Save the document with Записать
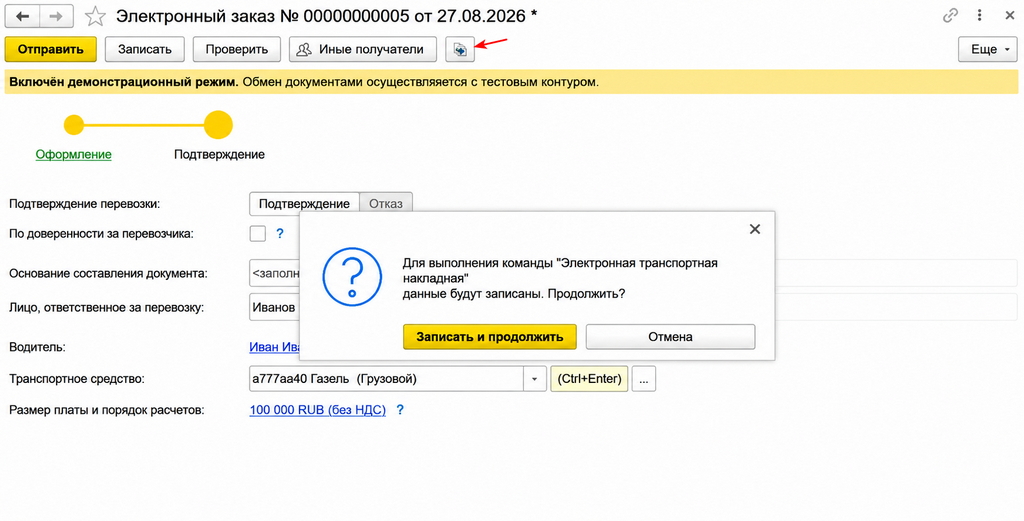This screenshot has height=521, width=1024. 145,50
